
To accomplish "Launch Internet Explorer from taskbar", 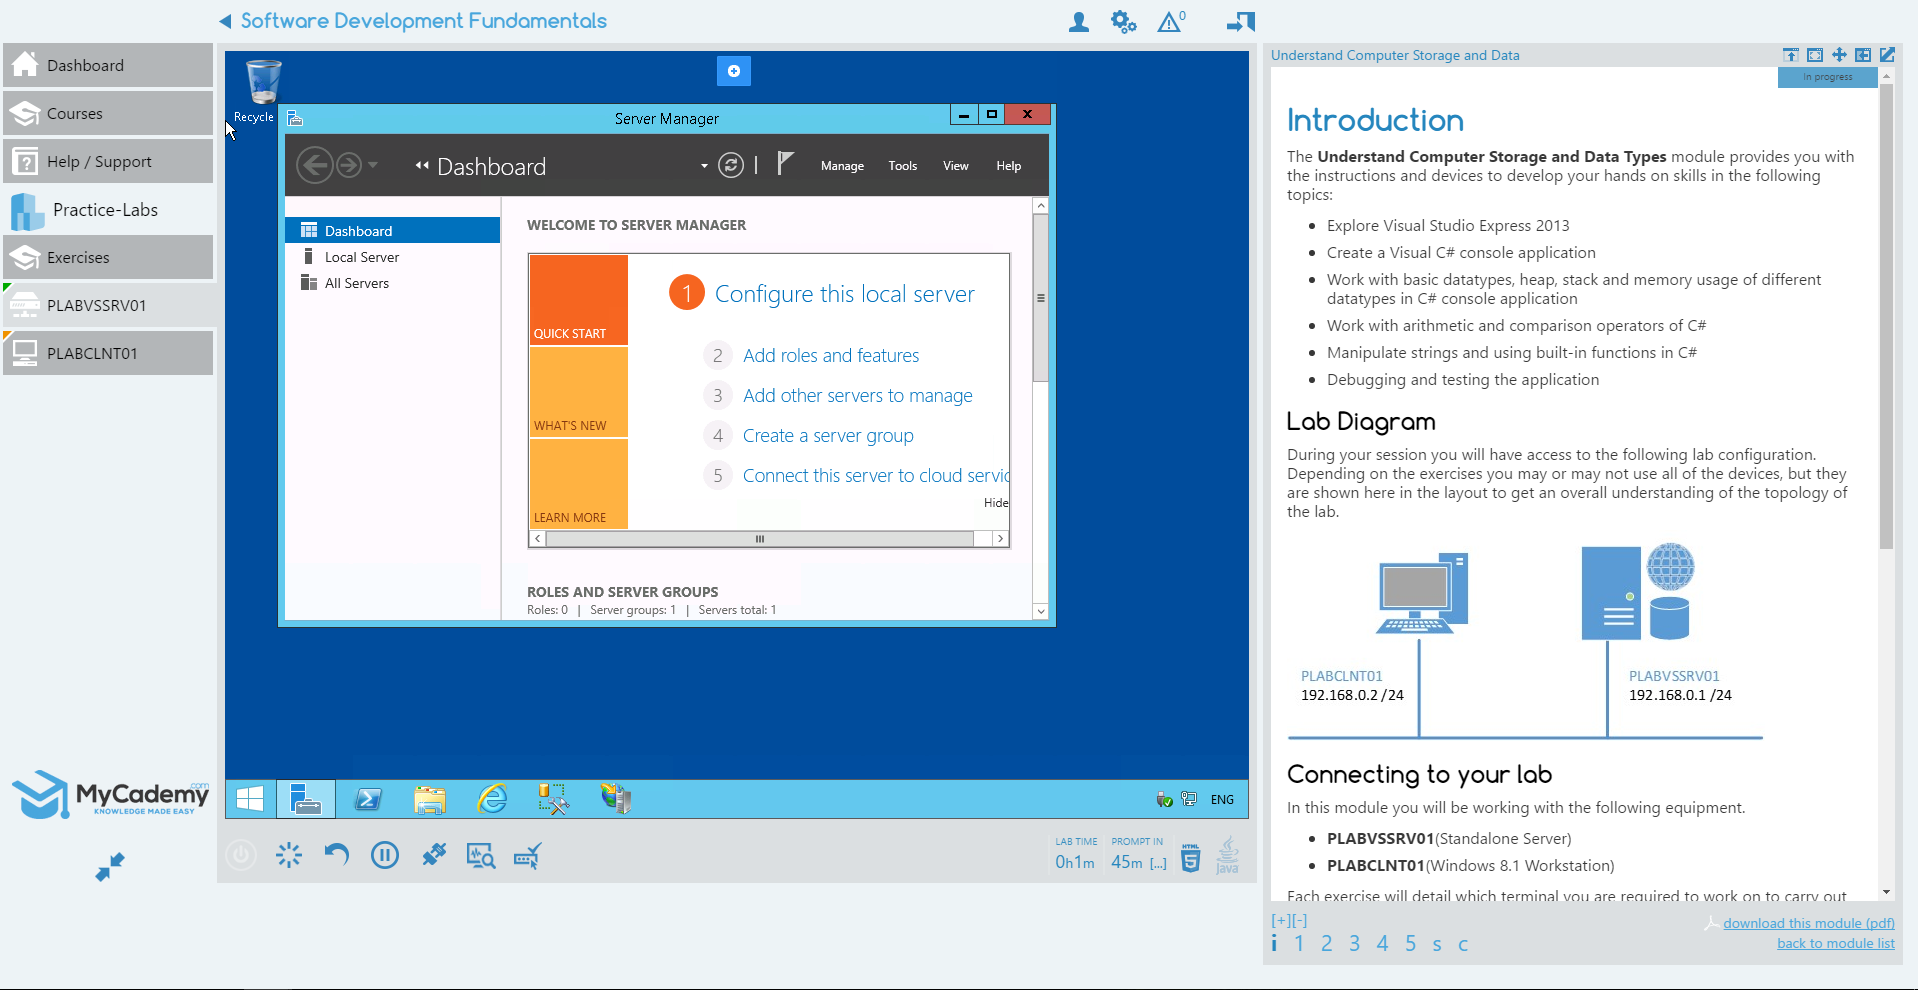I will click(x=492, y=799).
